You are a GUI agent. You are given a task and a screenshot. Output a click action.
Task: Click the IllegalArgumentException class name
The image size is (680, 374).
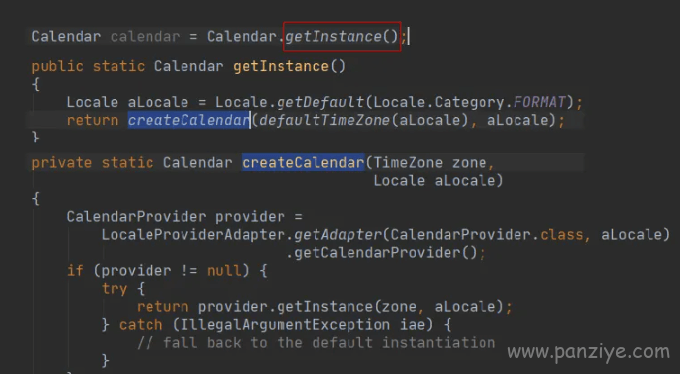285,325
